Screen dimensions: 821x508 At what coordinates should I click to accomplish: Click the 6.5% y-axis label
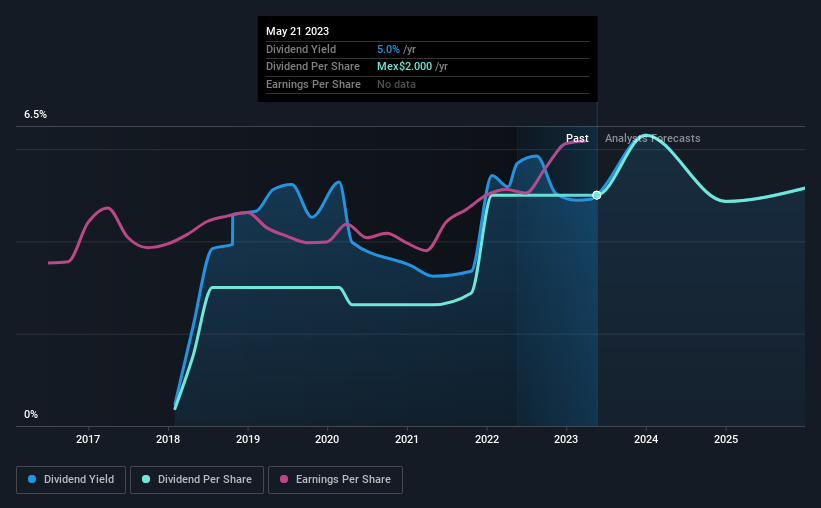36,115
